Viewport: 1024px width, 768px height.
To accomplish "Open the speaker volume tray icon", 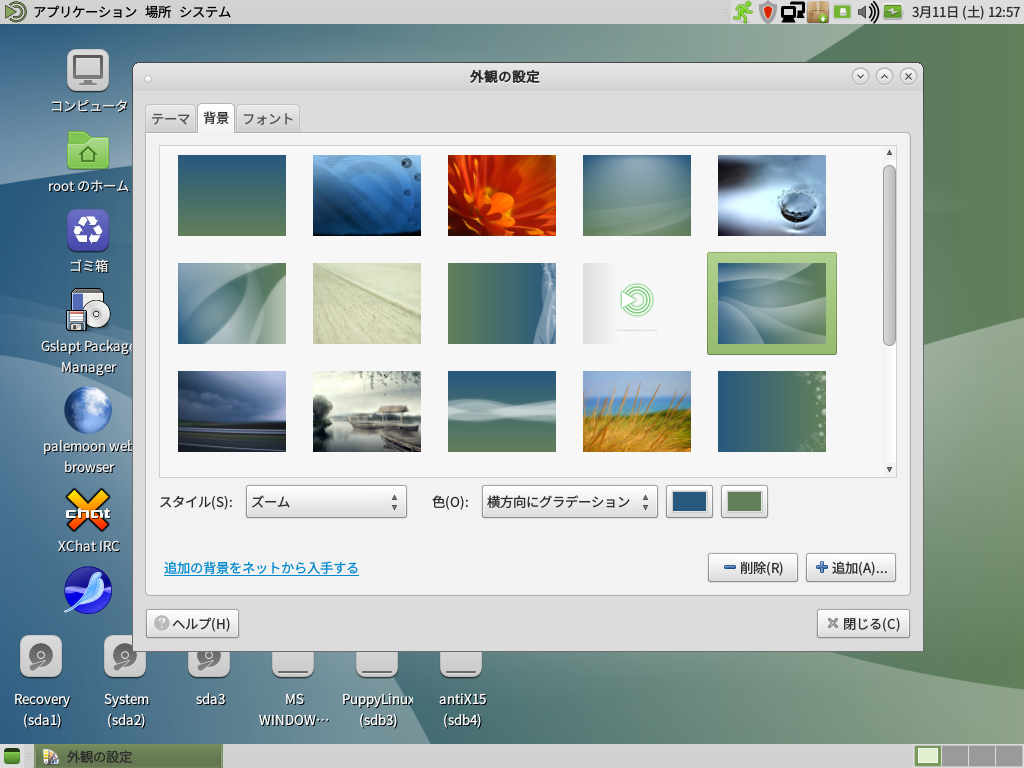I will (868, 12).
